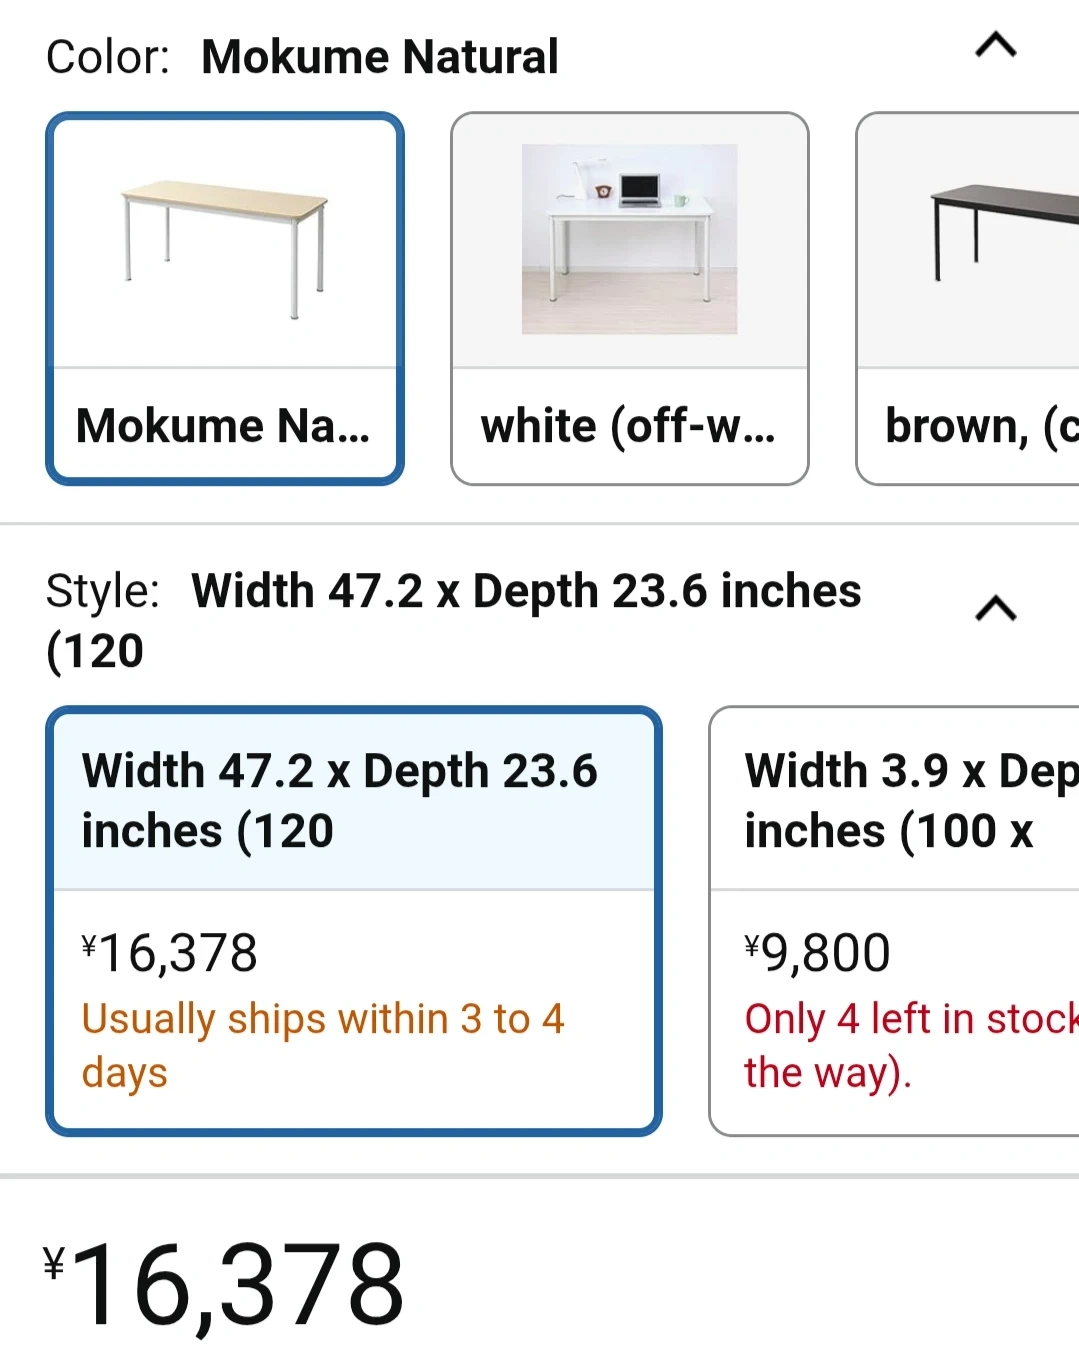Tap the "Color:" label text
This screenshot has width=1079, height=1363.
(108, 57)
